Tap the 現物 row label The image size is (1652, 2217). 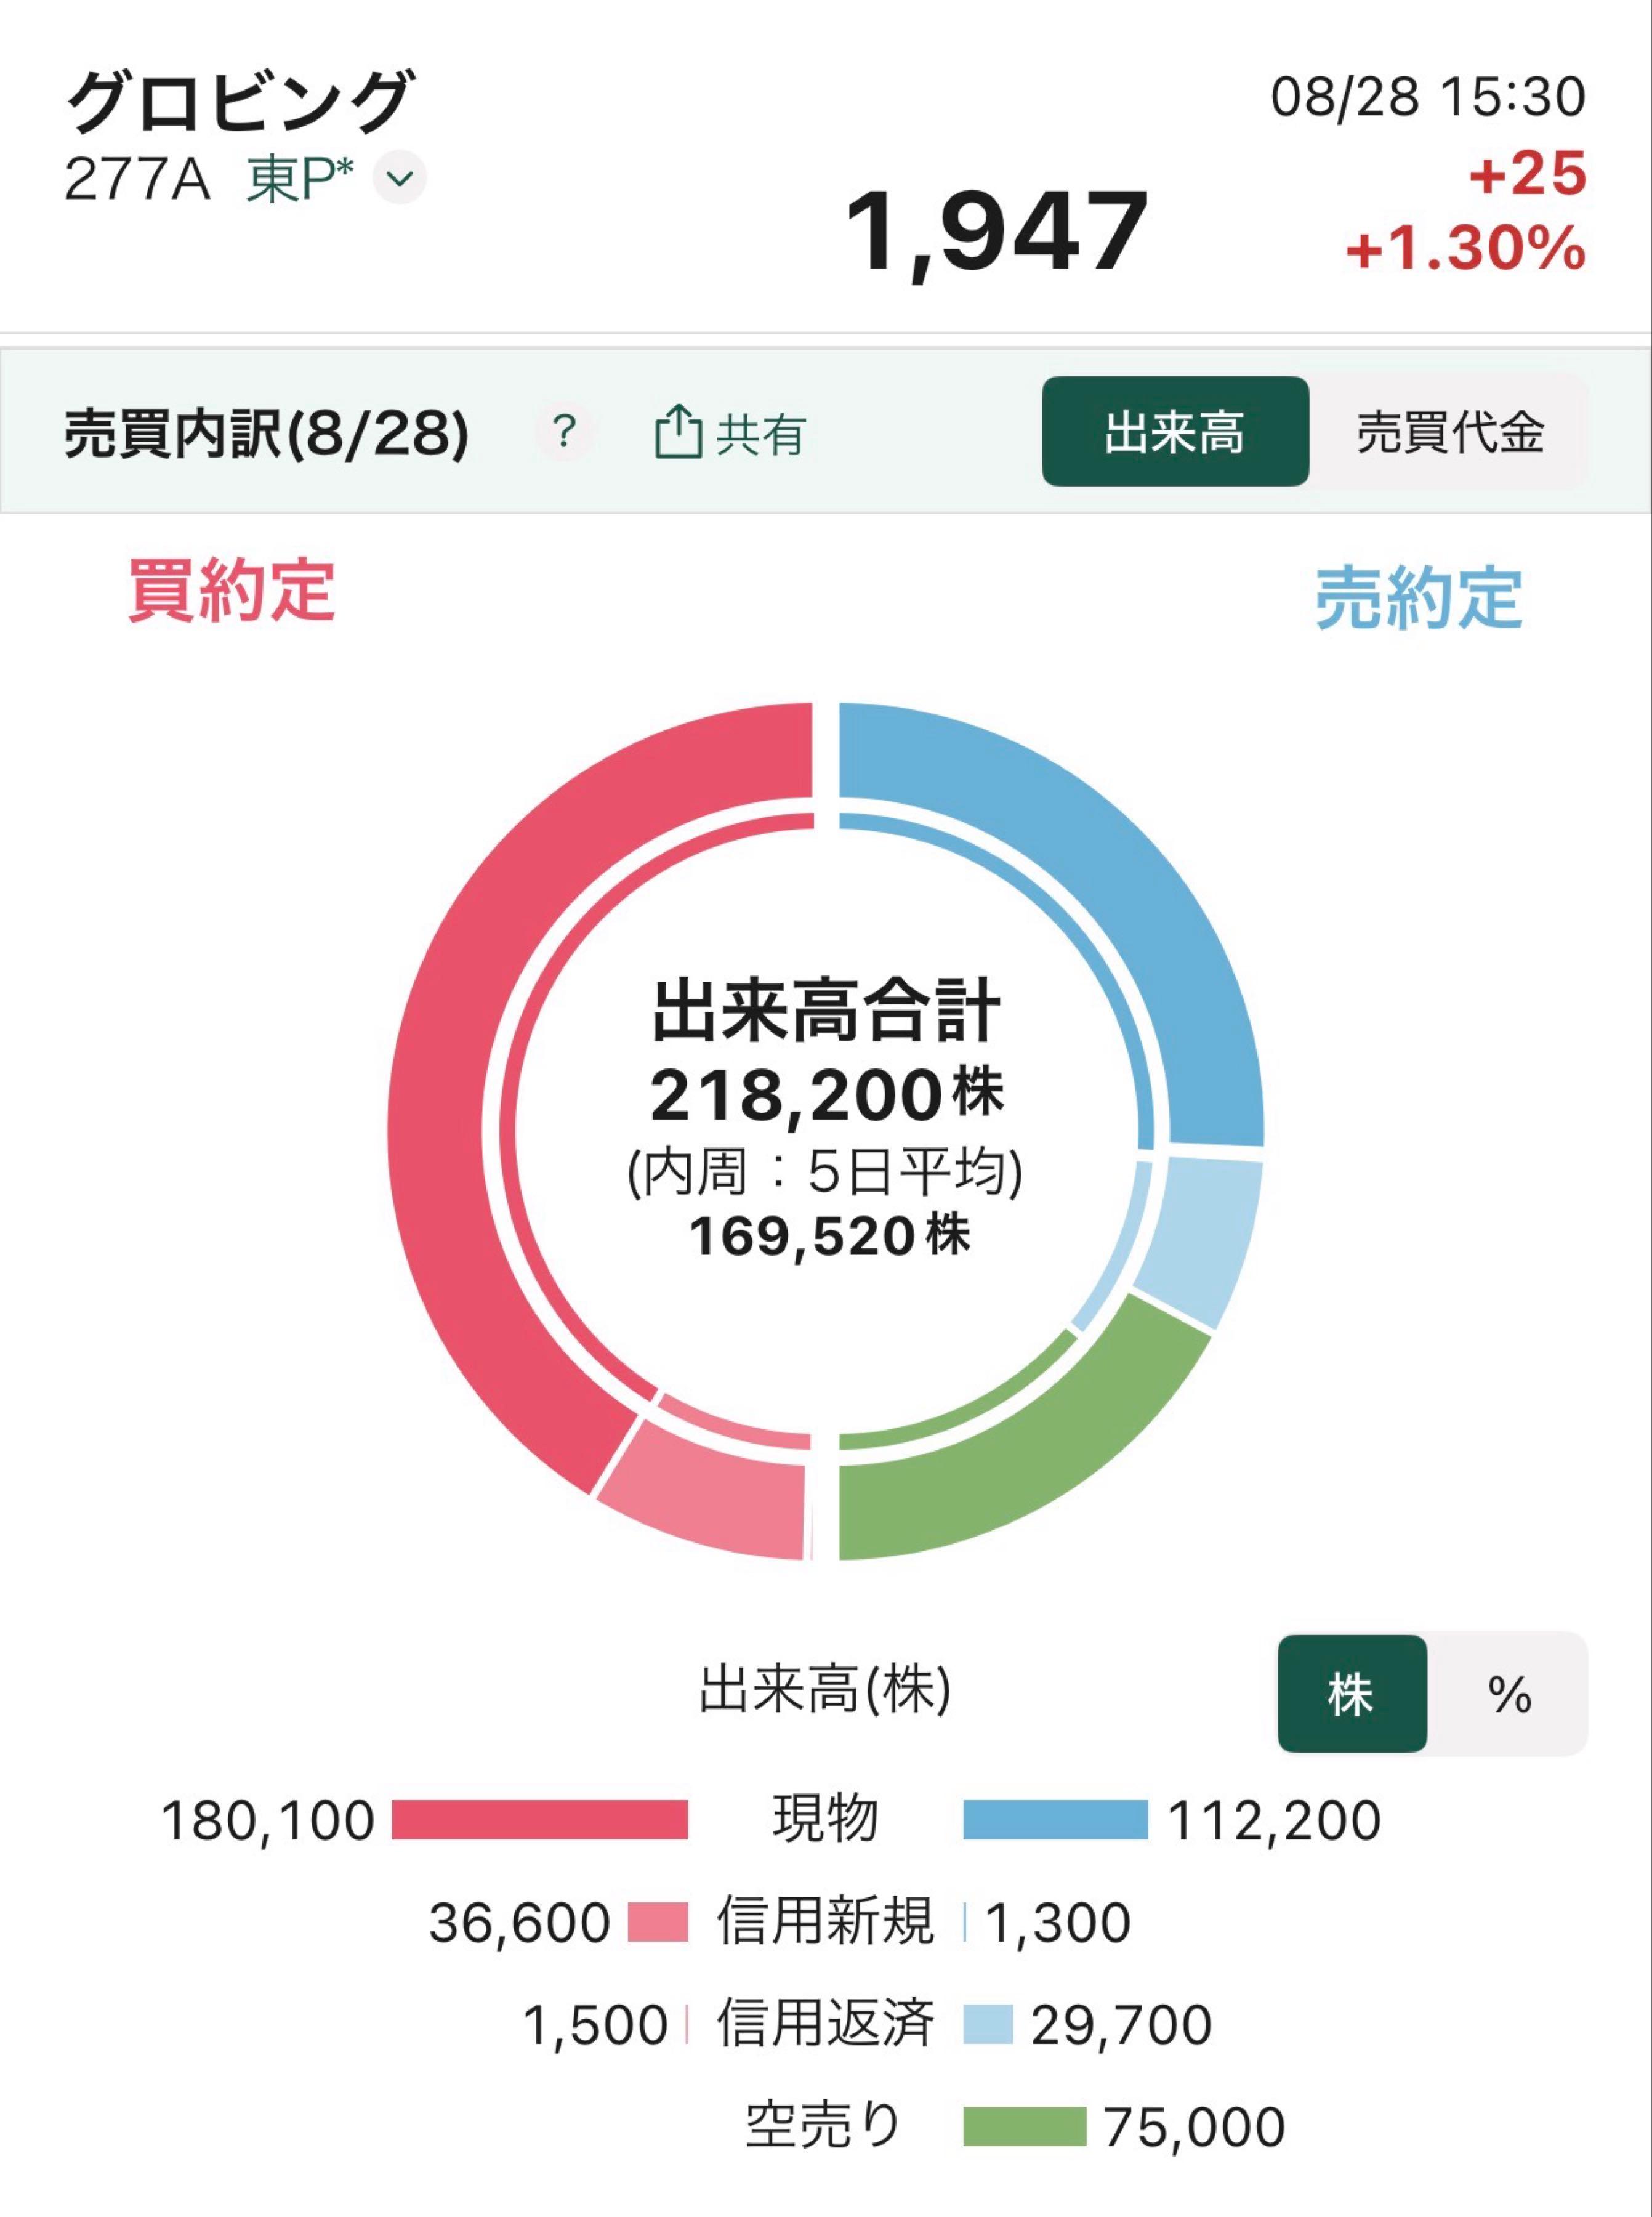(x=826, y=1818)
